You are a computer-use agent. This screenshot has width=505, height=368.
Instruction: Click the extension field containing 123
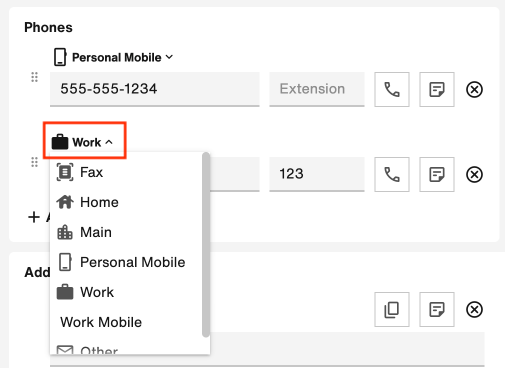point(317,174)
